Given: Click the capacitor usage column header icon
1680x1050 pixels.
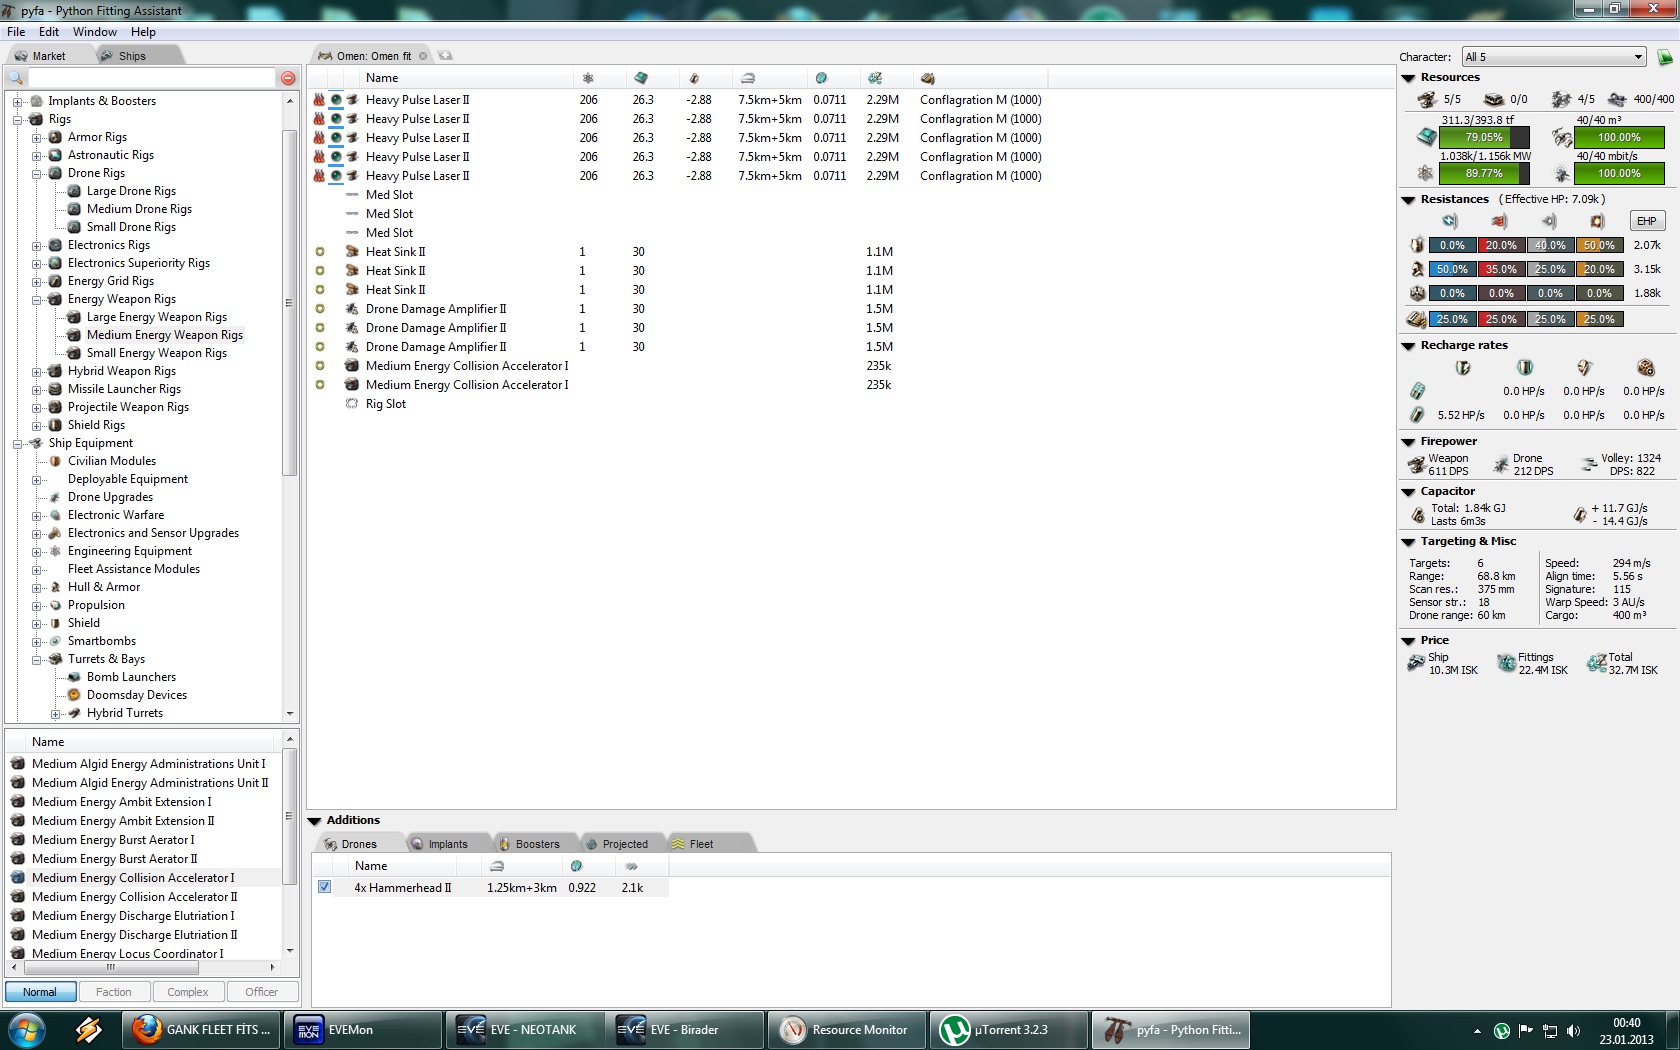Looking at the screenshot, I should click(x=694, y=78).
